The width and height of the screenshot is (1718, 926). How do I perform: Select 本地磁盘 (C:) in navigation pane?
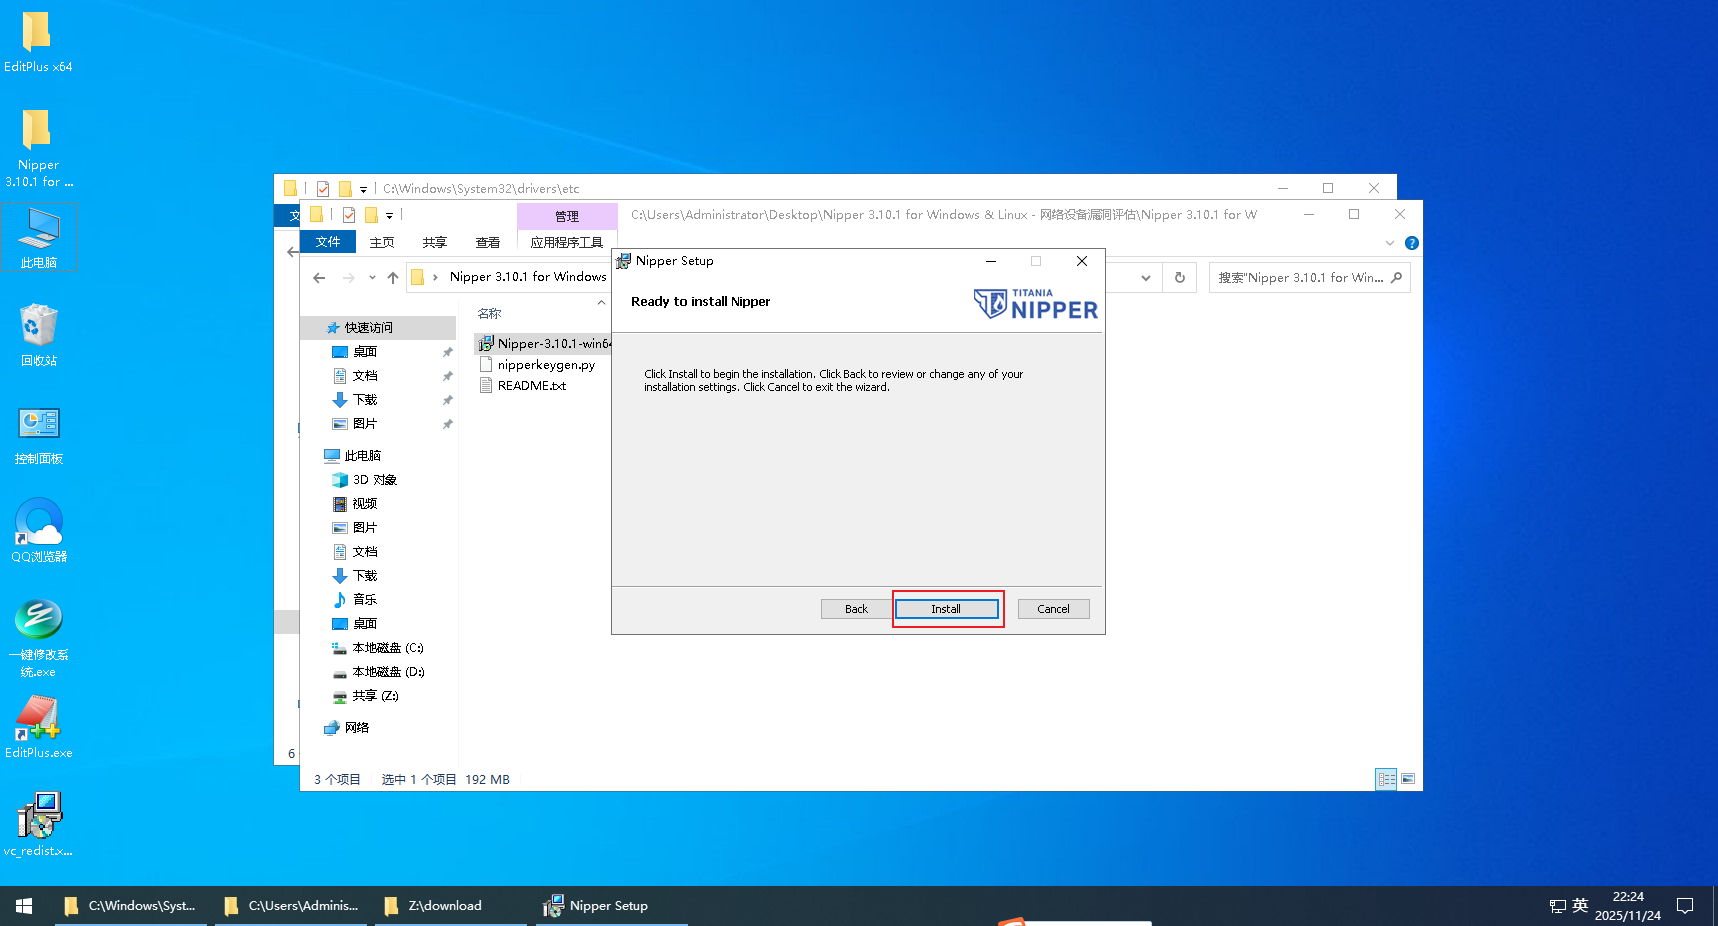pyautogui.click(x=387, y=648)
